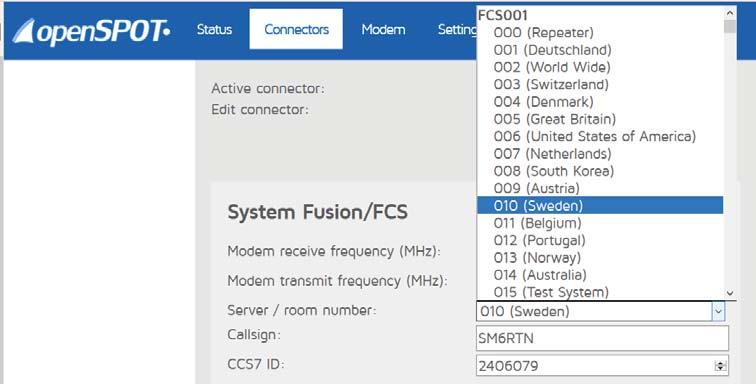The image size is (756, 384).
Task: Select highlighted 010 (Sweden) entry
Action: click(x=600, y=206)
